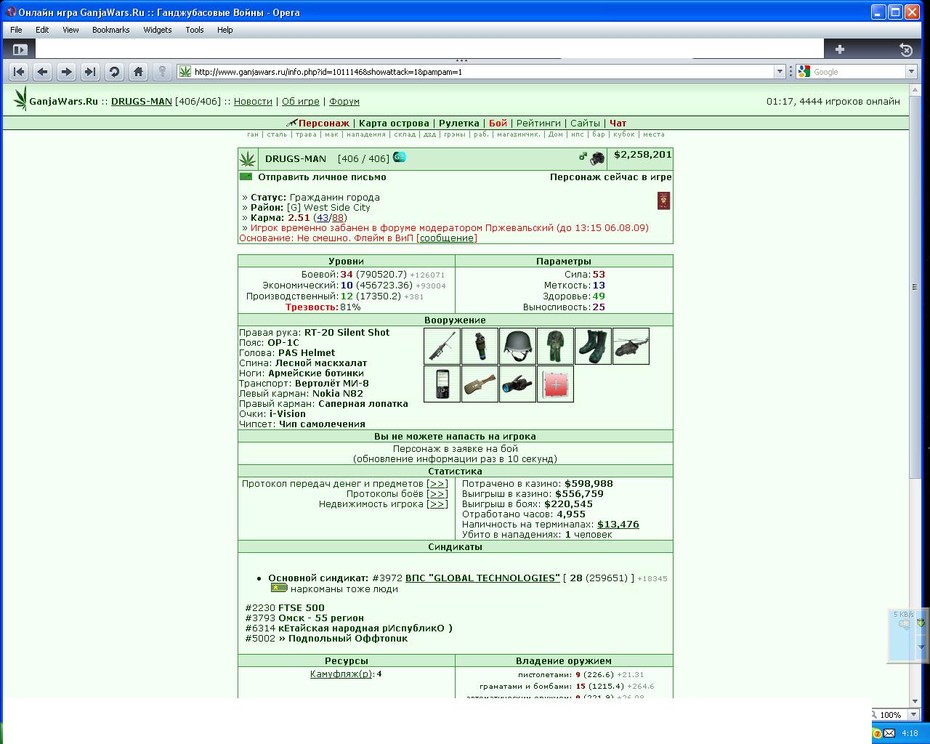Go back with the Back arrow
Screen dimensions: 930x744
42,72
